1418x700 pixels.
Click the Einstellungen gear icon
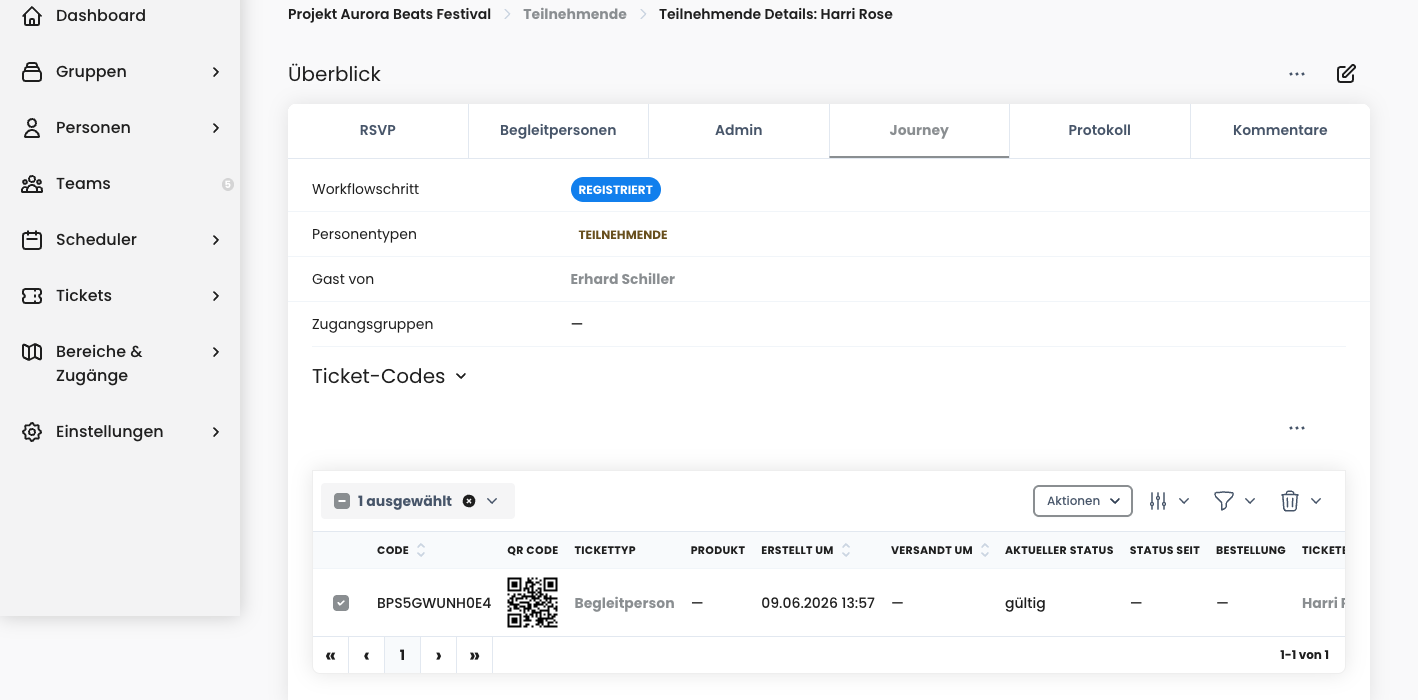[x=32, y=432]
